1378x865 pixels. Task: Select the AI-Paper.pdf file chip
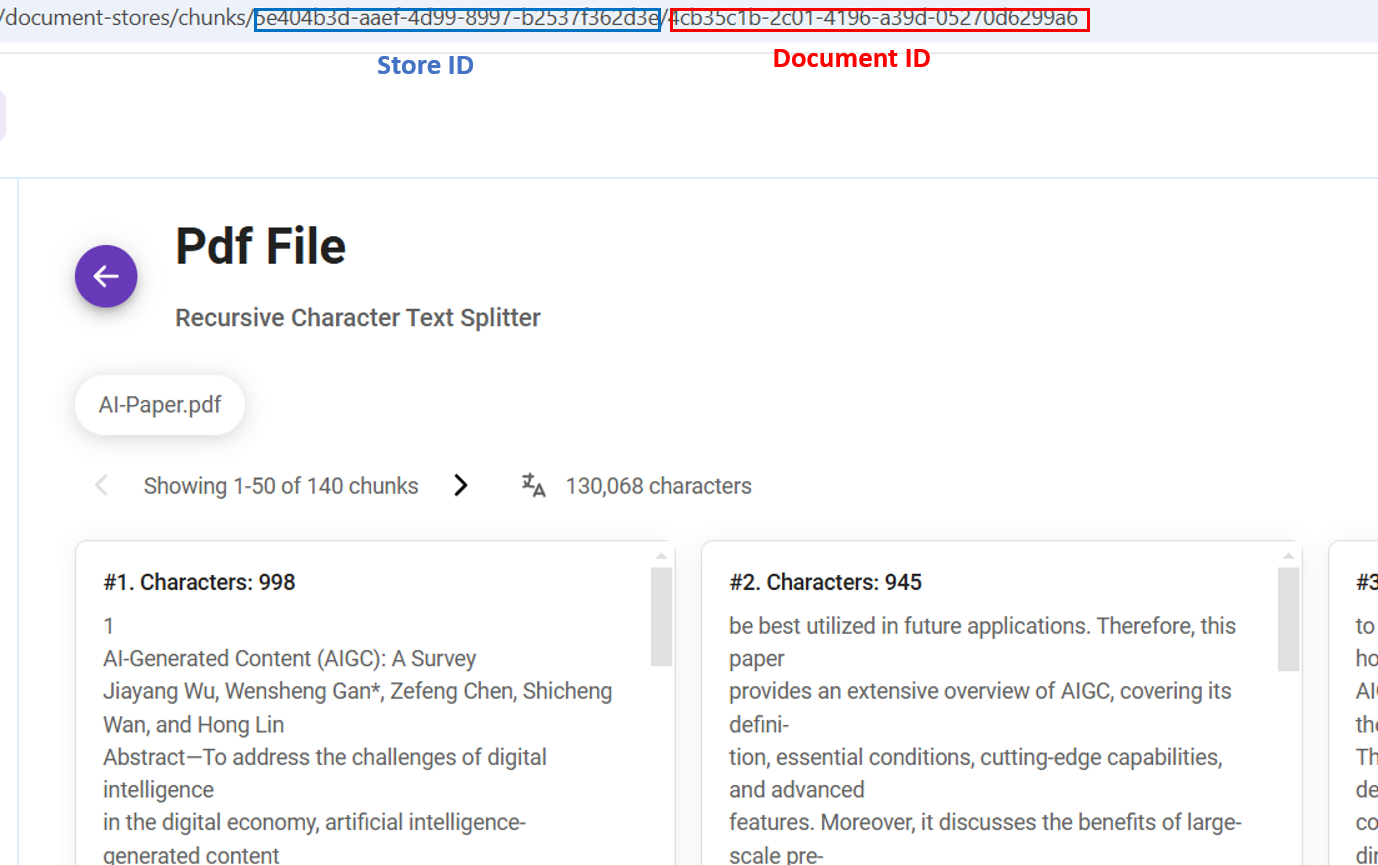tap(160, 405)
